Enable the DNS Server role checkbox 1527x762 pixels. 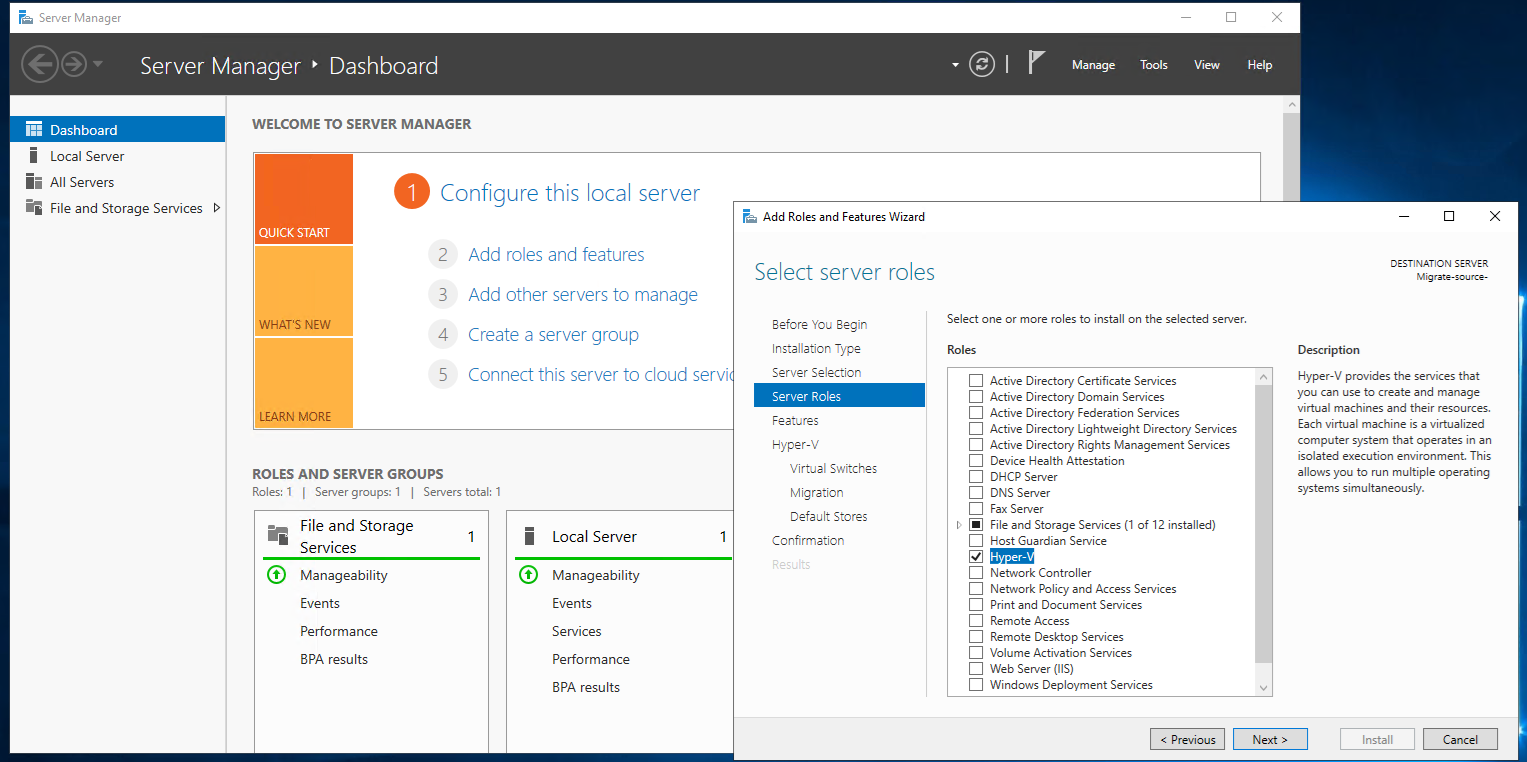[x=976, y=493]
